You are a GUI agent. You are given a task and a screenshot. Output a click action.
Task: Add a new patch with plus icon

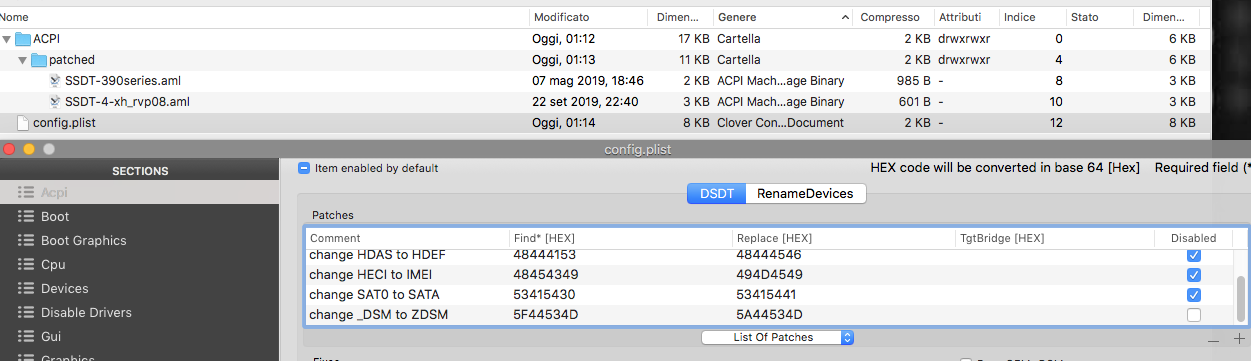point(1240,339)
